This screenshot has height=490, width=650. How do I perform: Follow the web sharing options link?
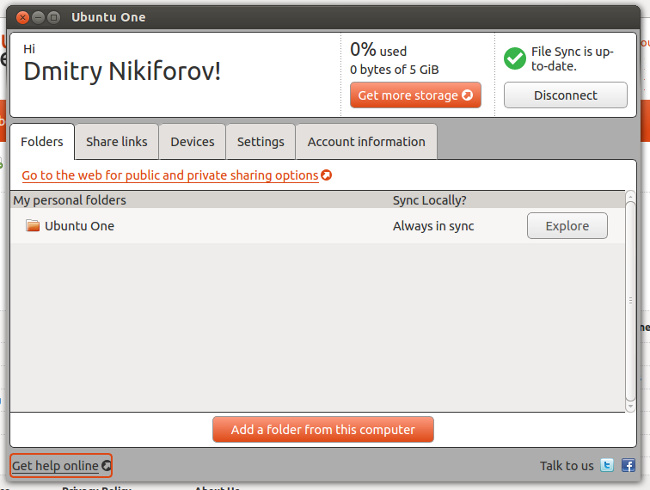click(170, 175)
